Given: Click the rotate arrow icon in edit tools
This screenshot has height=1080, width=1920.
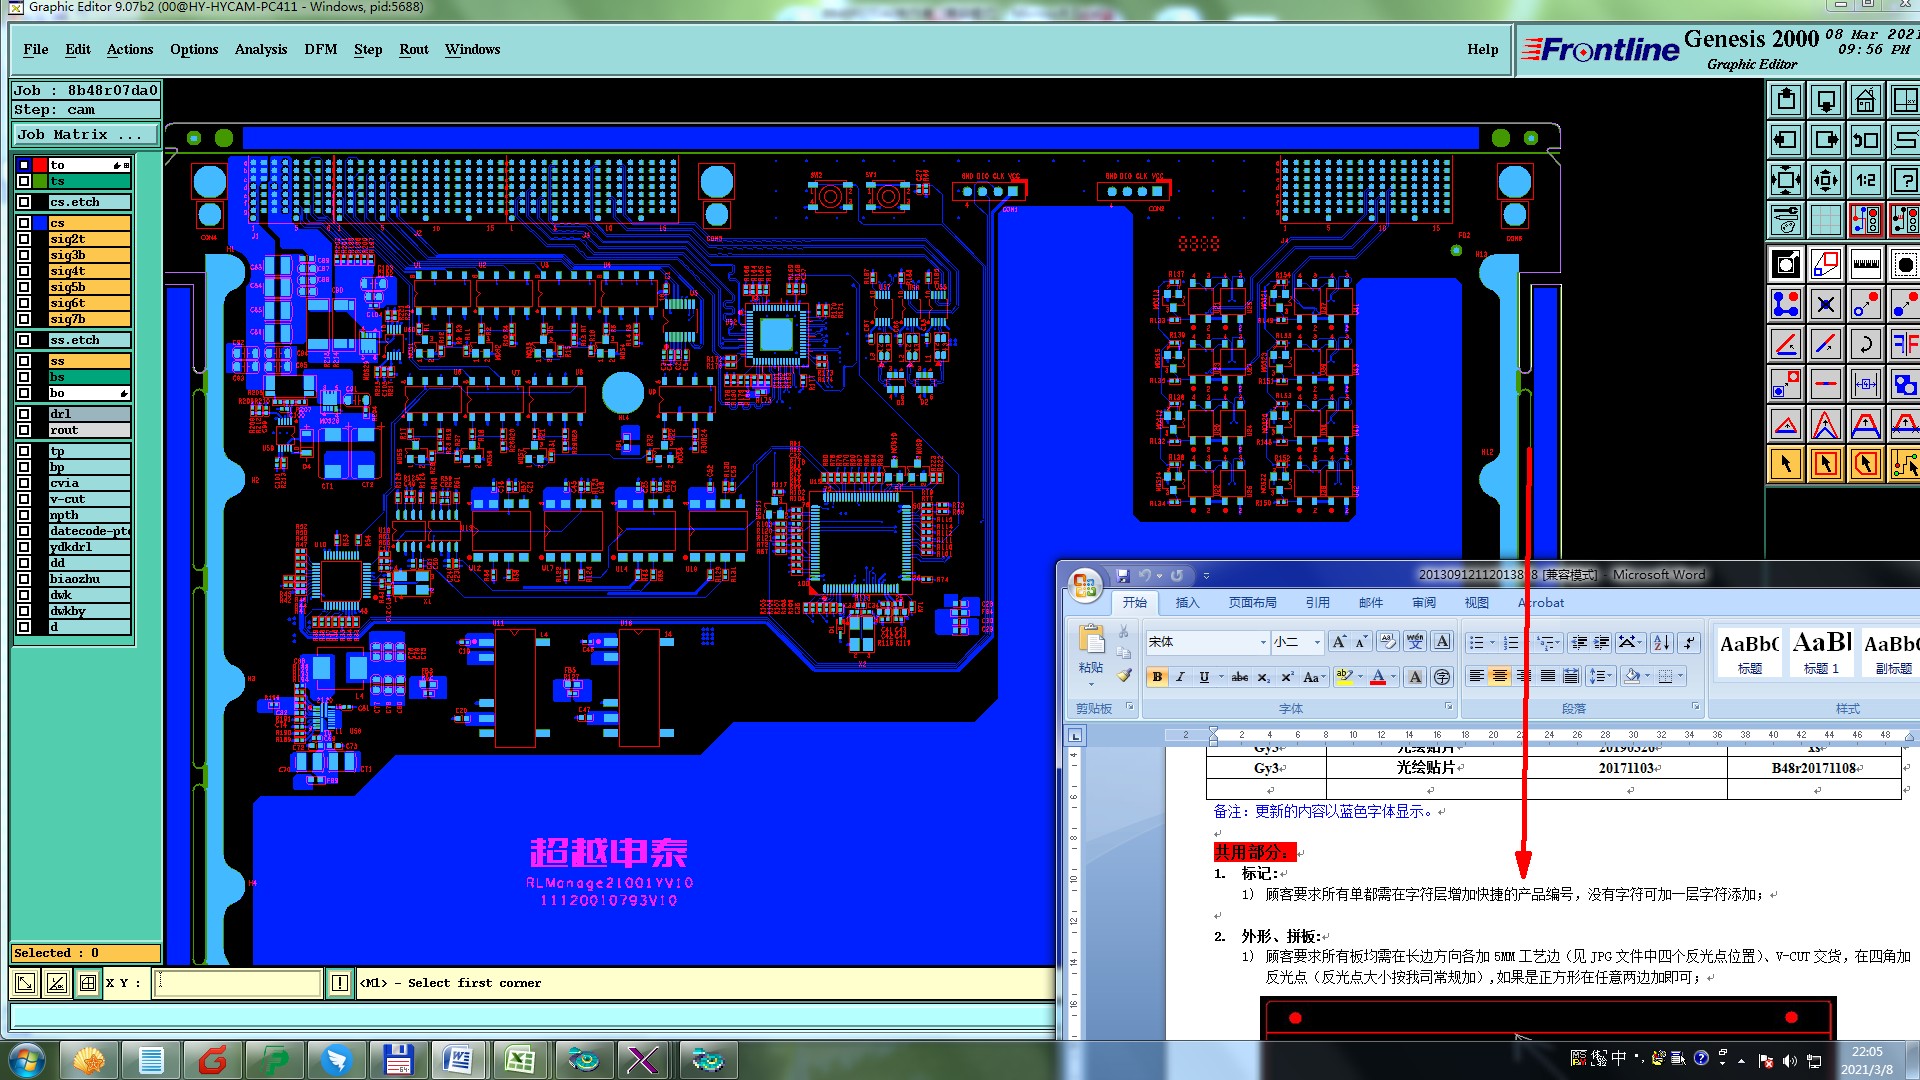Looking at the screenshot, I should 1865,344.
